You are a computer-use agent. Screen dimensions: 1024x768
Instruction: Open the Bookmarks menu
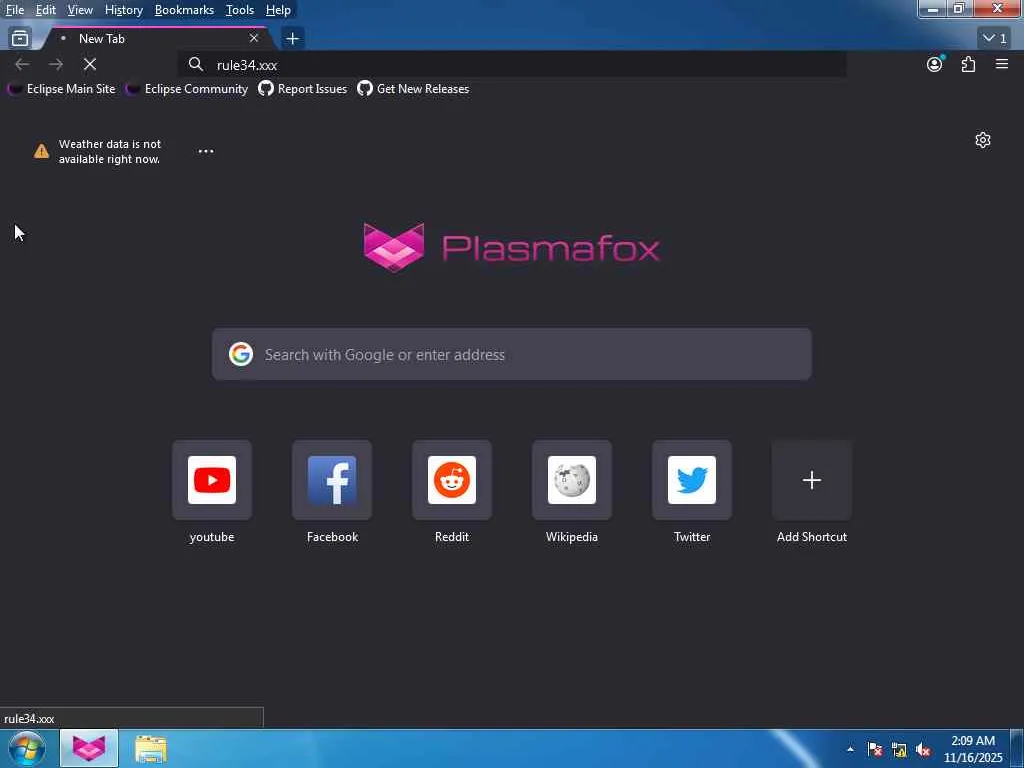click(x=184, y=10)
